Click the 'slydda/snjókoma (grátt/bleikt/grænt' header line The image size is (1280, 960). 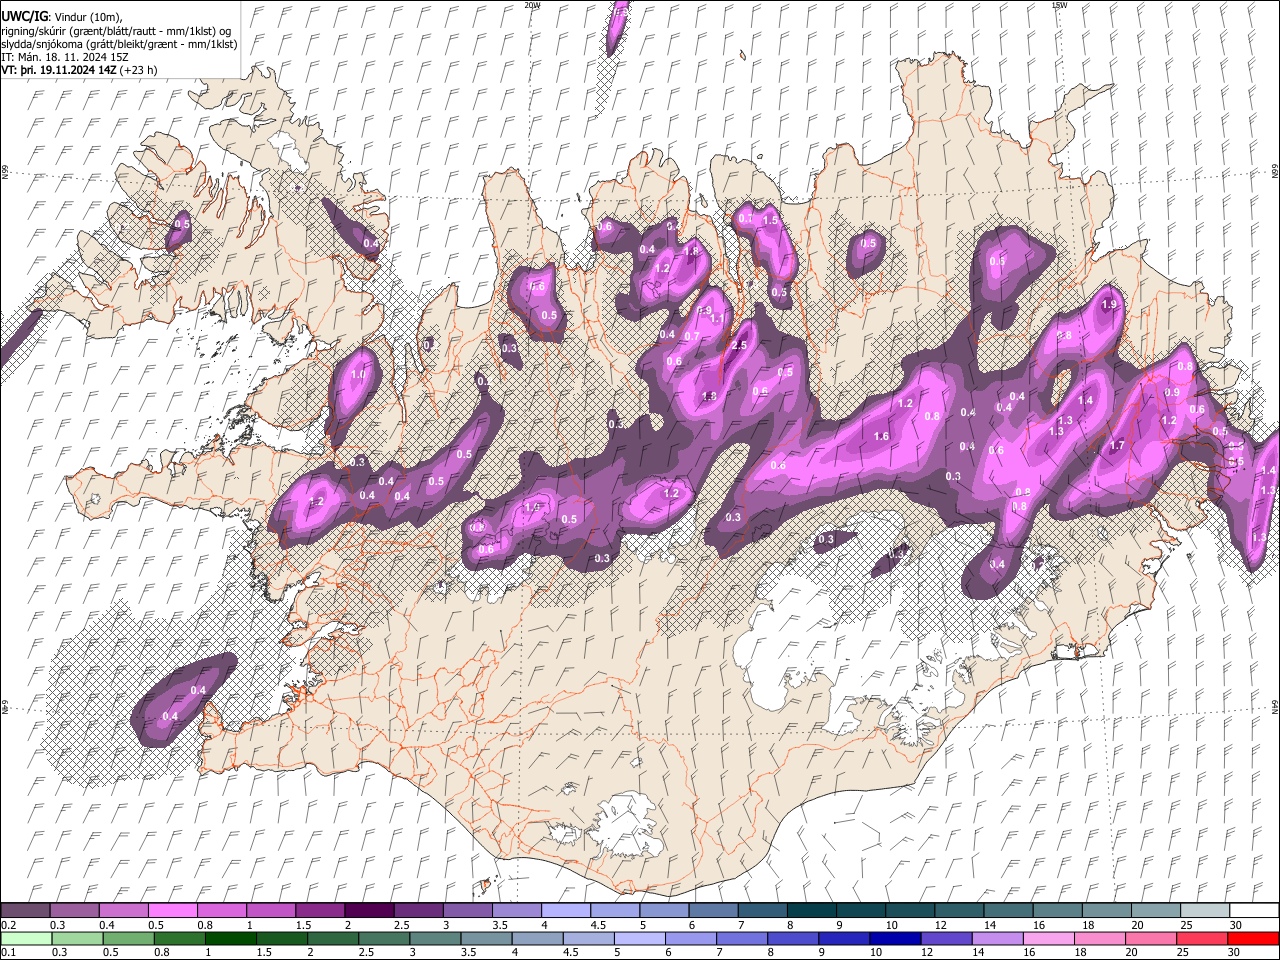coord(120,44)
